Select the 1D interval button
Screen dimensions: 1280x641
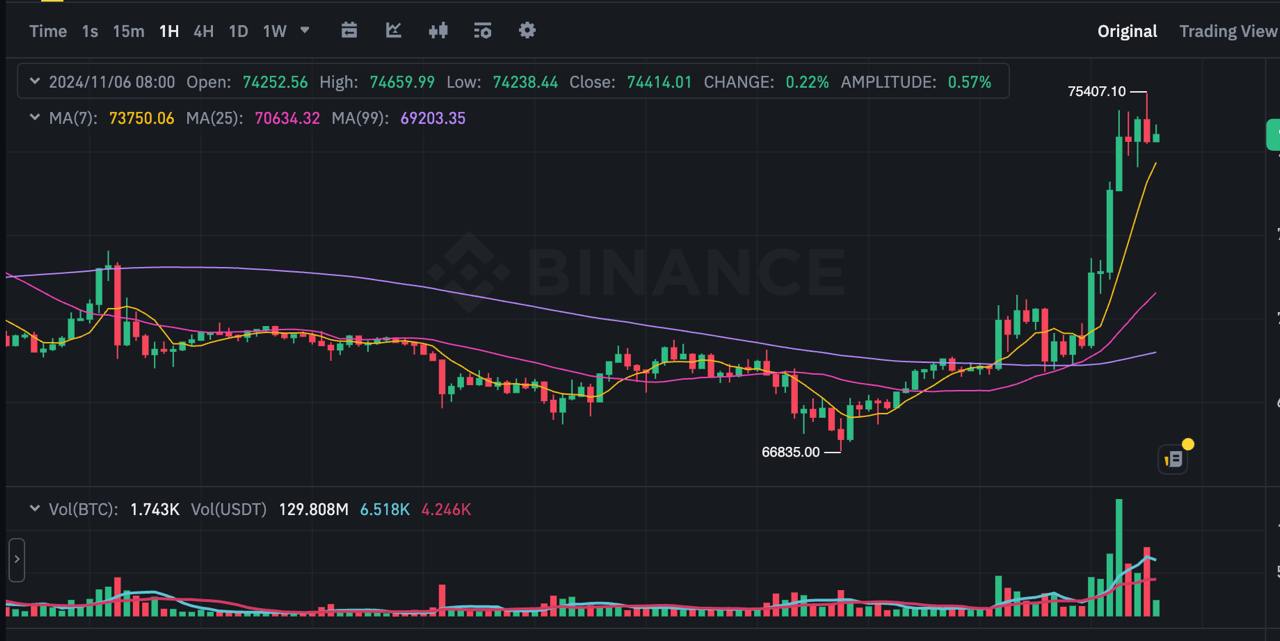tap(238, 31)
